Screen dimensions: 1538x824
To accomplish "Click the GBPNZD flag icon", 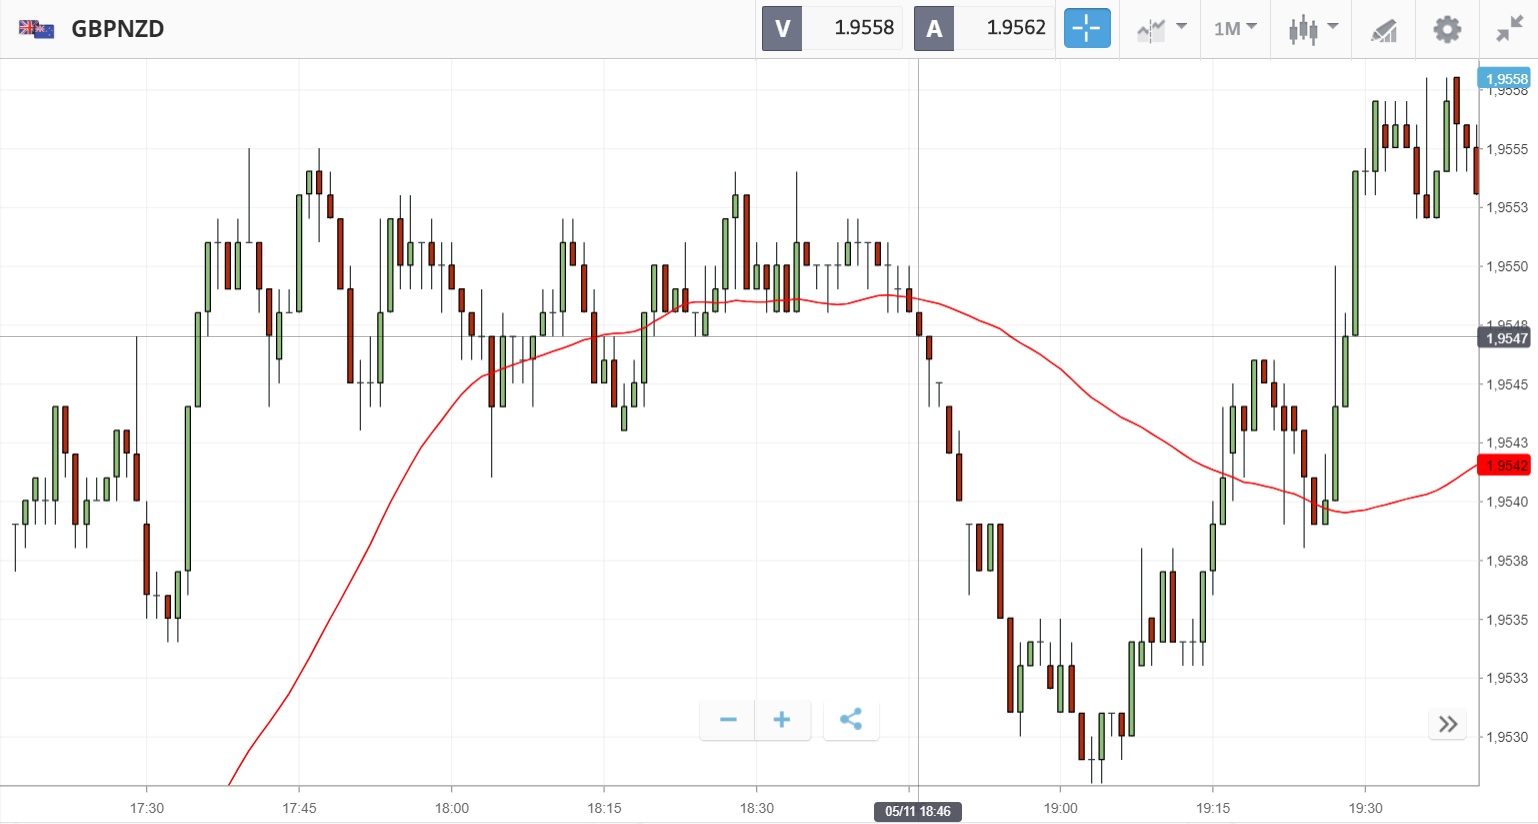I will (37, 29).
